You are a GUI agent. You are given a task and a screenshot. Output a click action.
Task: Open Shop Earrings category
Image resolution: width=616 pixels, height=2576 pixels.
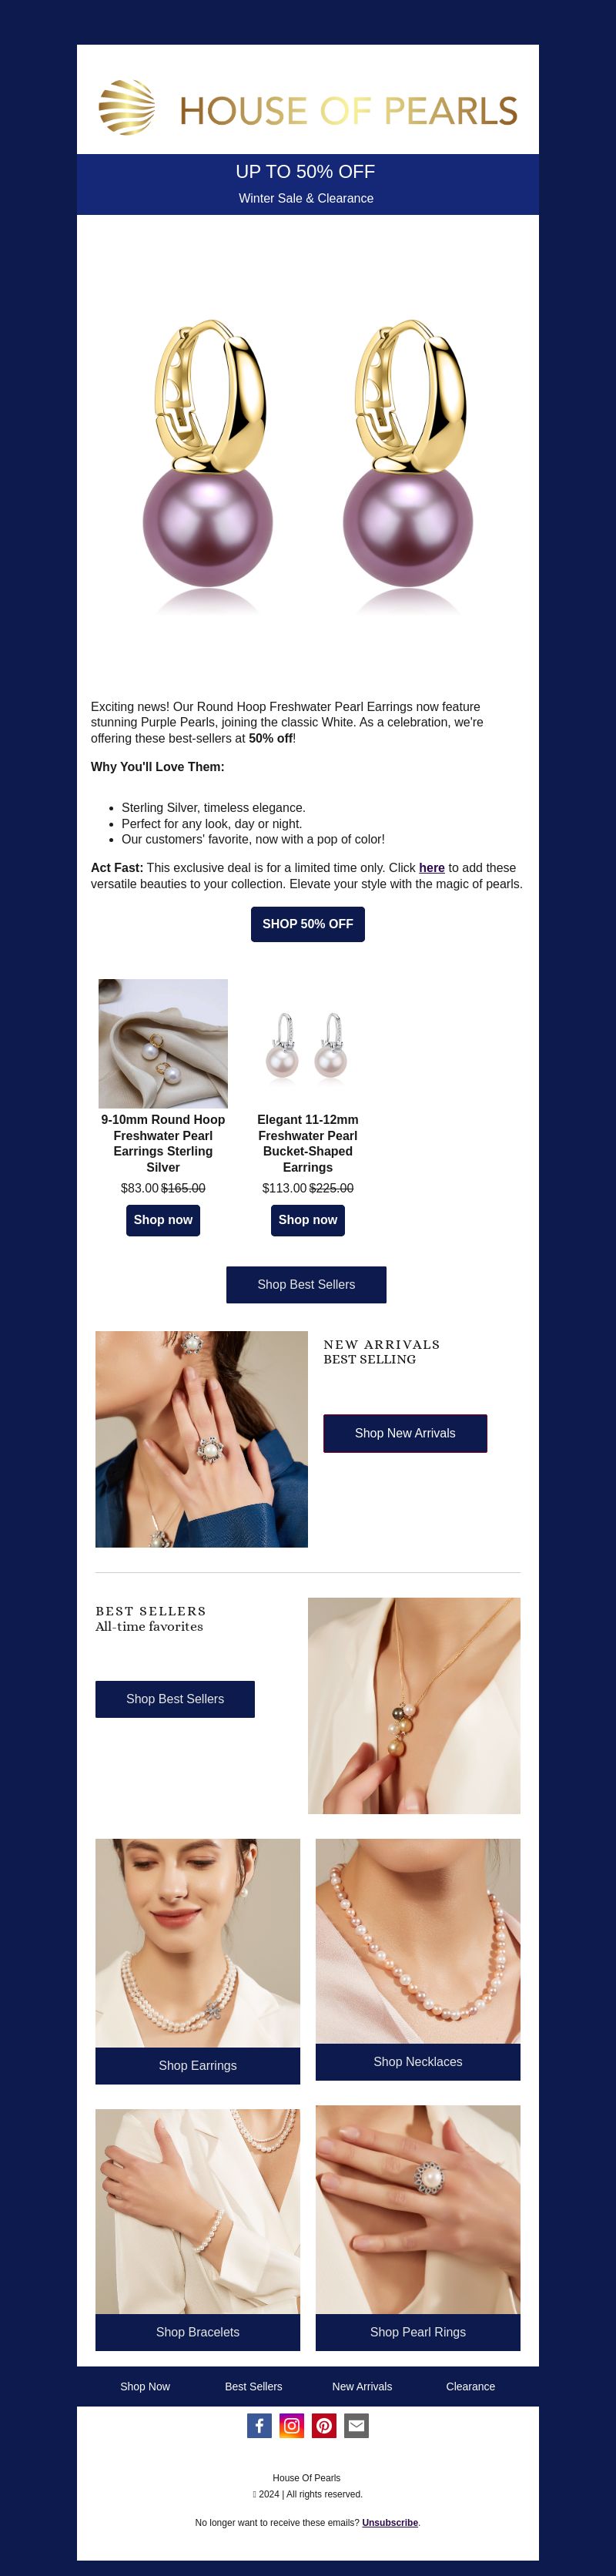198,2065
